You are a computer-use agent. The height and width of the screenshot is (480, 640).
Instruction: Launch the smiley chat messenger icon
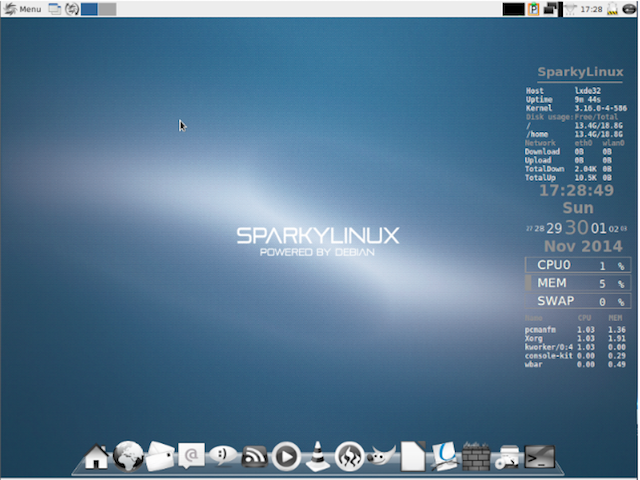coord(223,456)
